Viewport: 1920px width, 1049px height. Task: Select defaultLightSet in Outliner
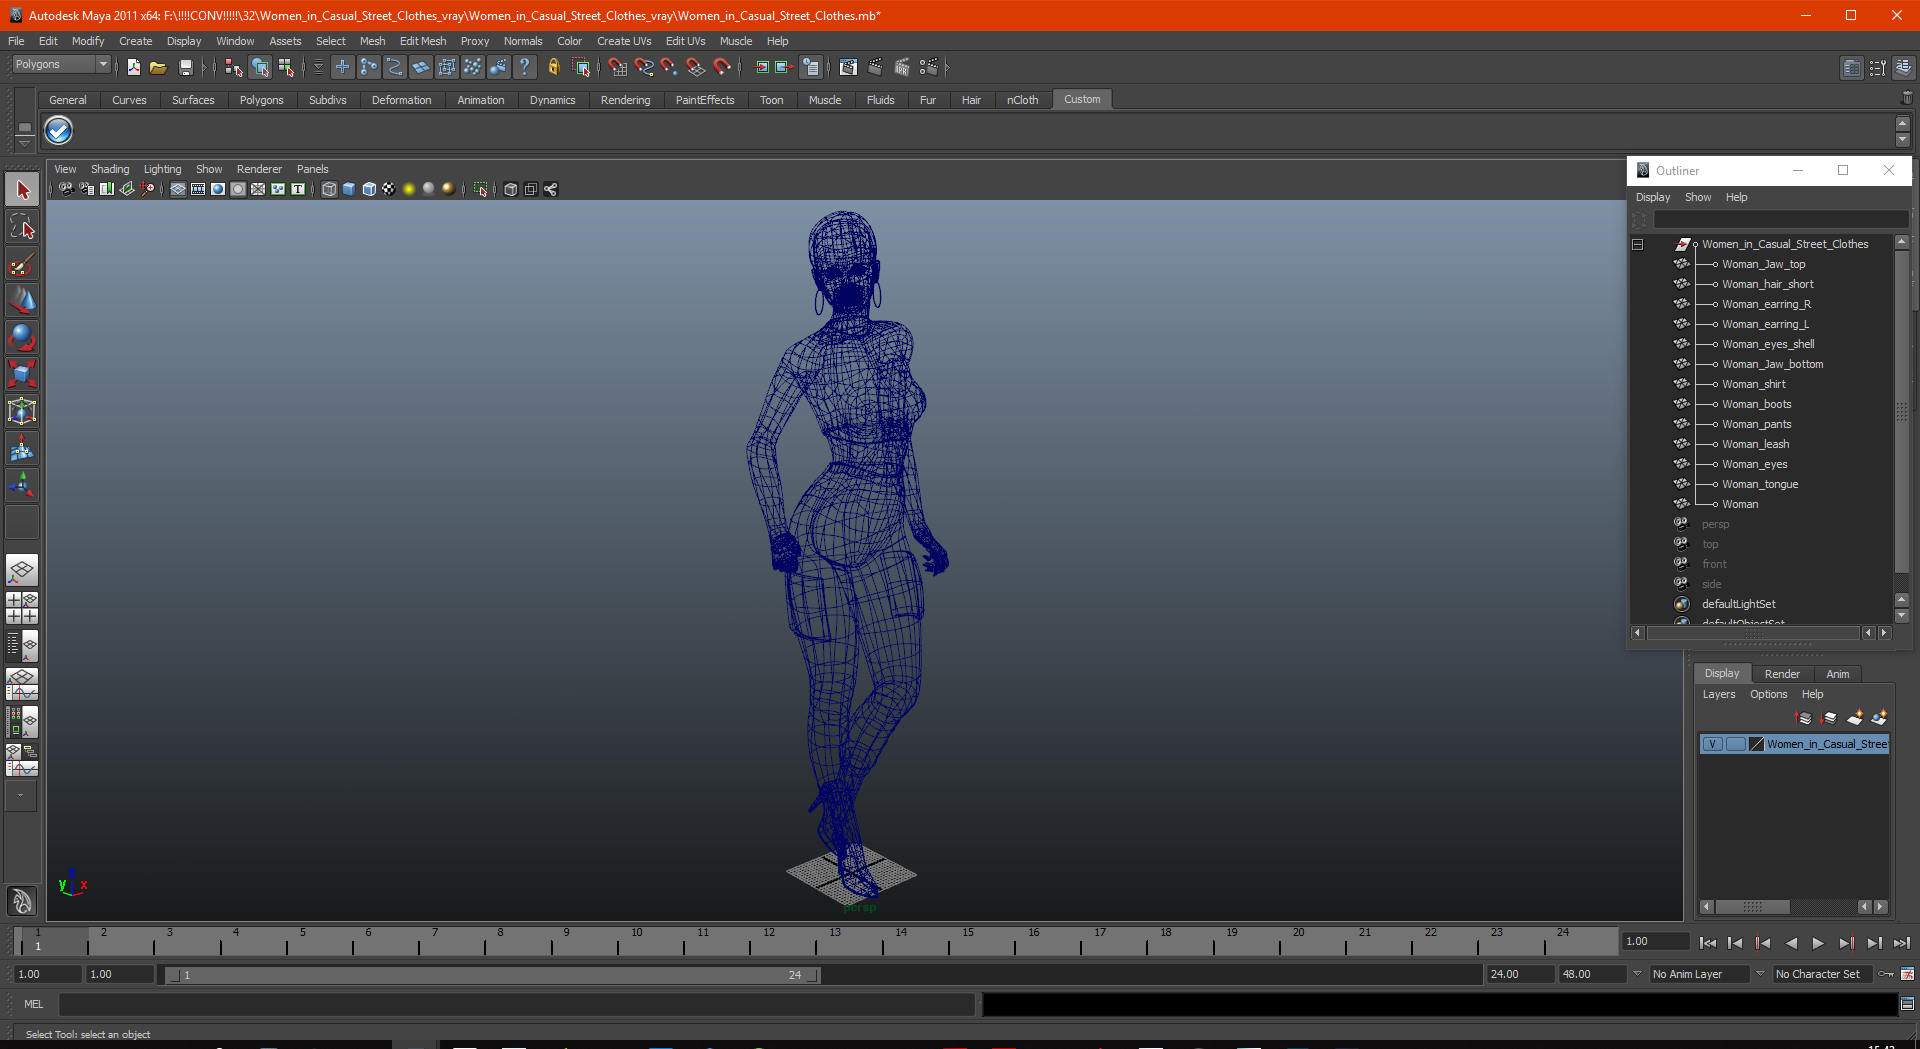[x=1739, y=604]
